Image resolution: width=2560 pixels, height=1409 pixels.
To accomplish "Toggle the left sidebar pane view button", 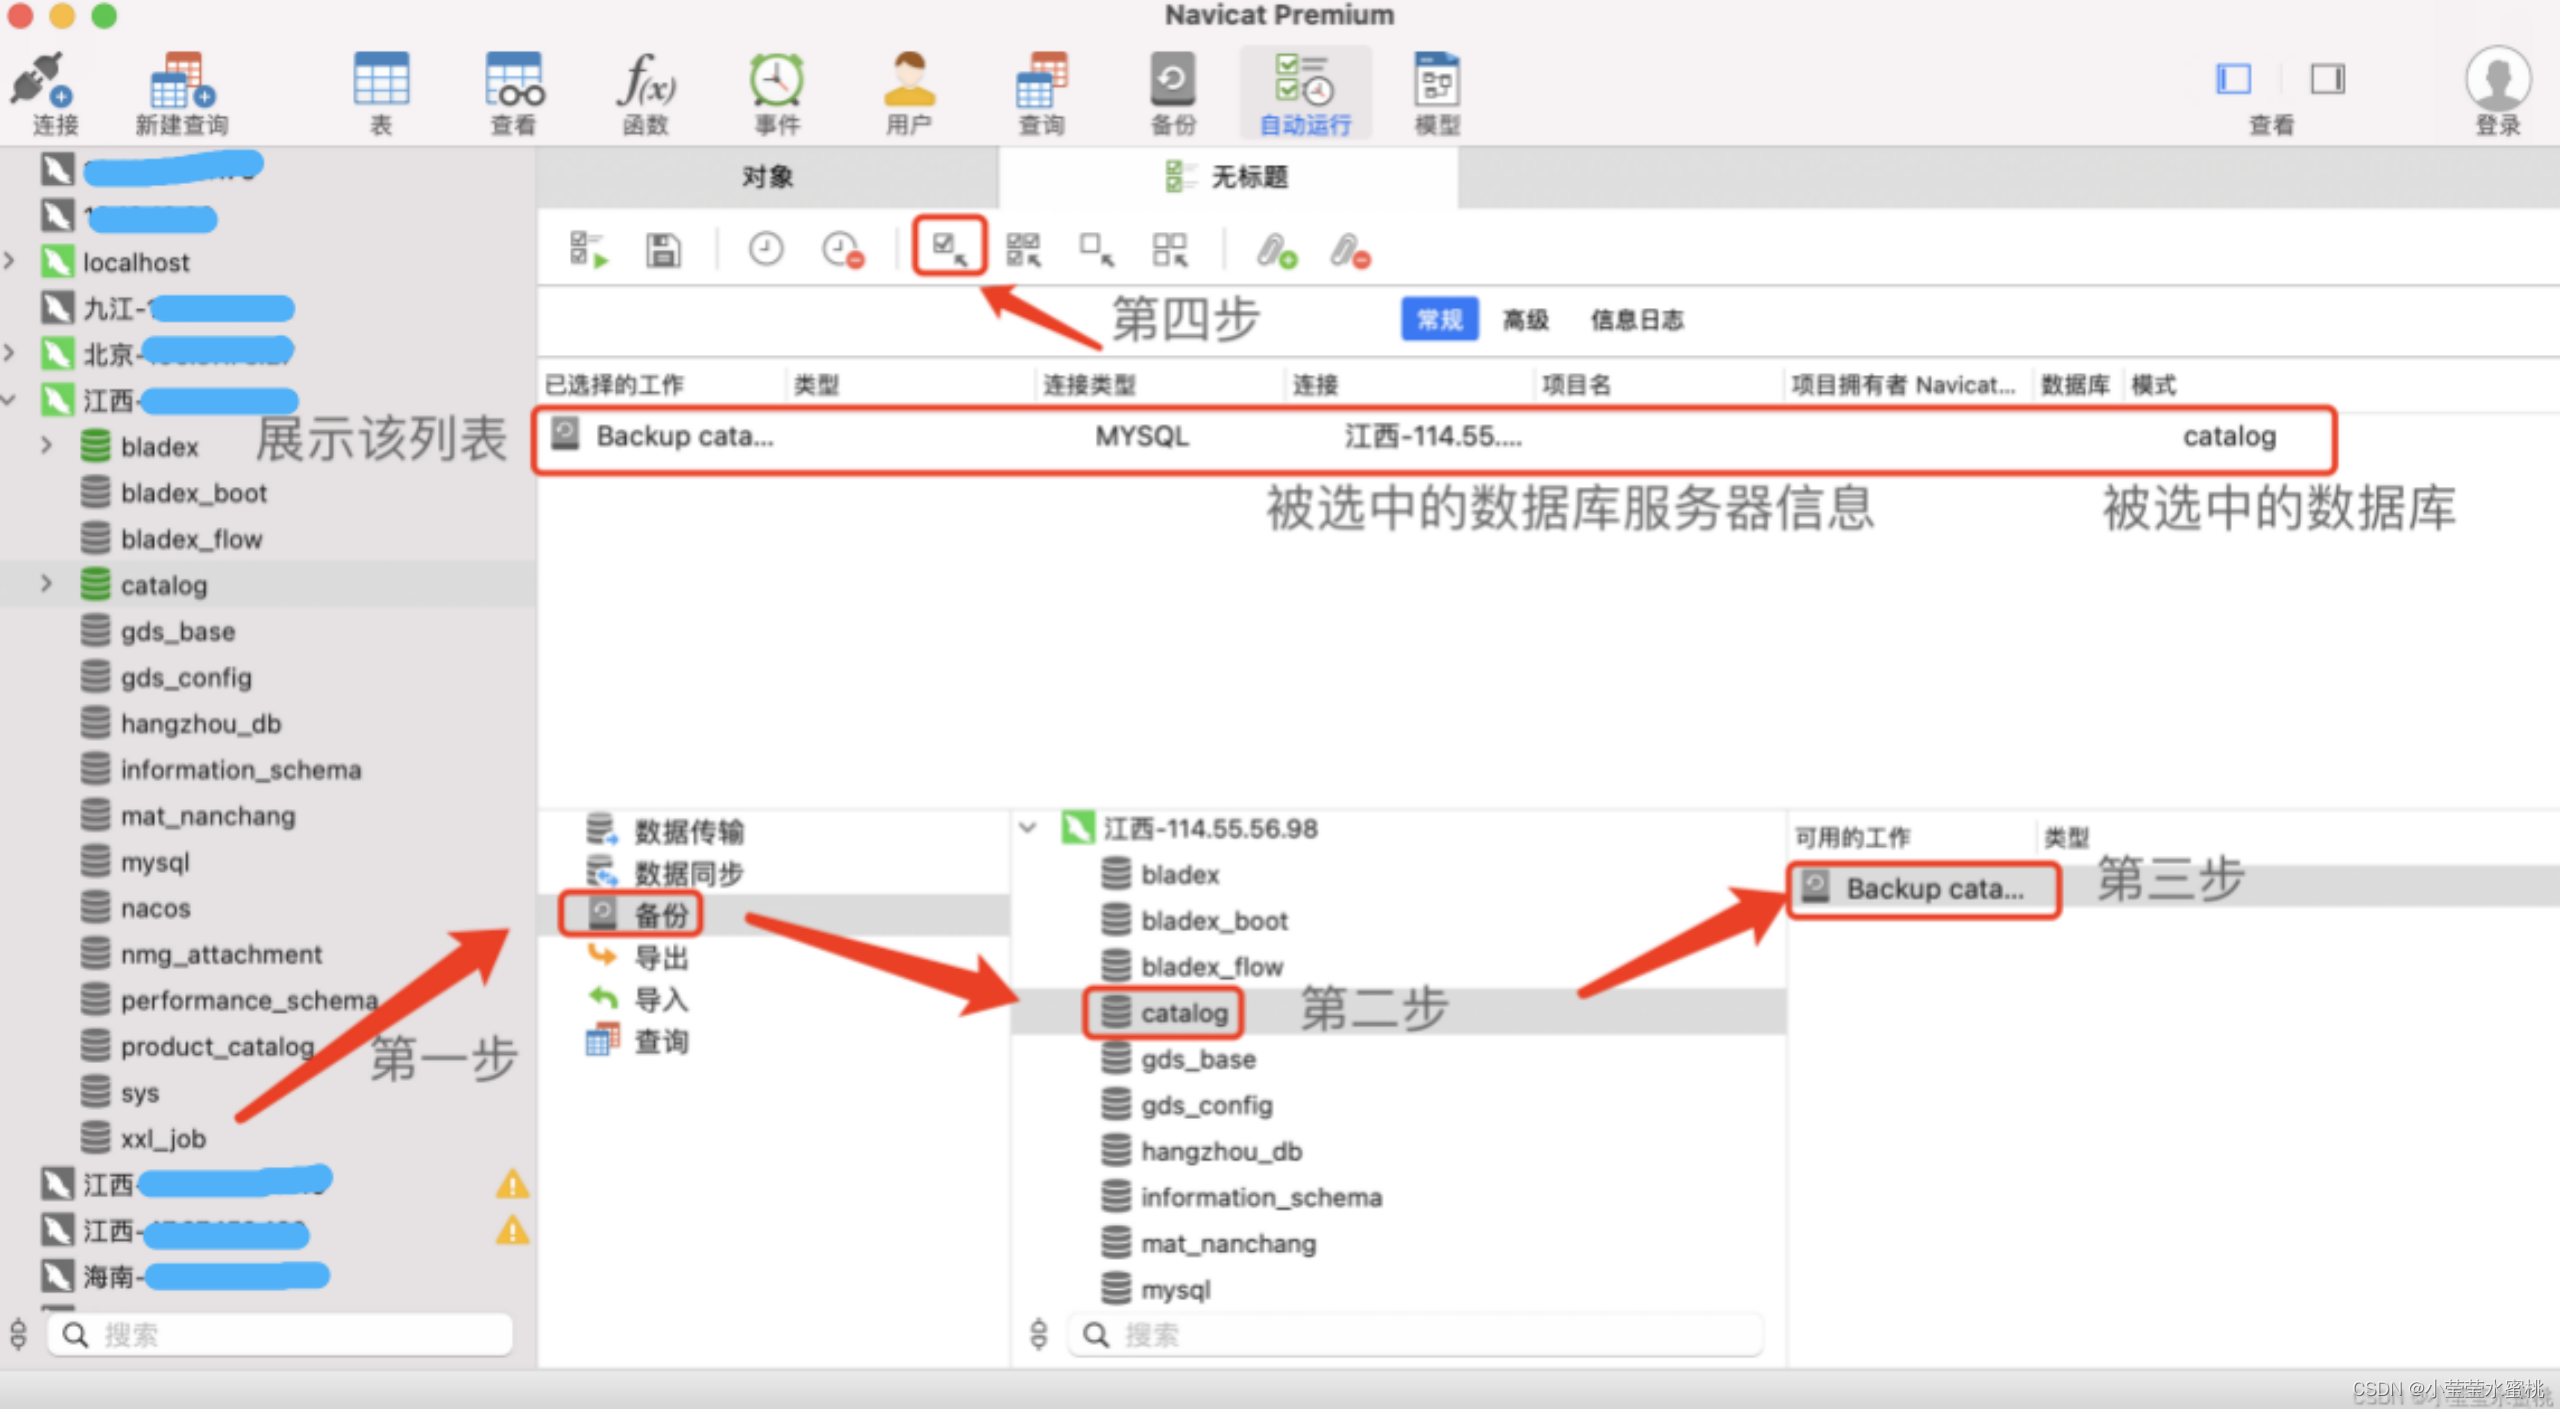I will pyautogui.click(x=2233, y=79).
